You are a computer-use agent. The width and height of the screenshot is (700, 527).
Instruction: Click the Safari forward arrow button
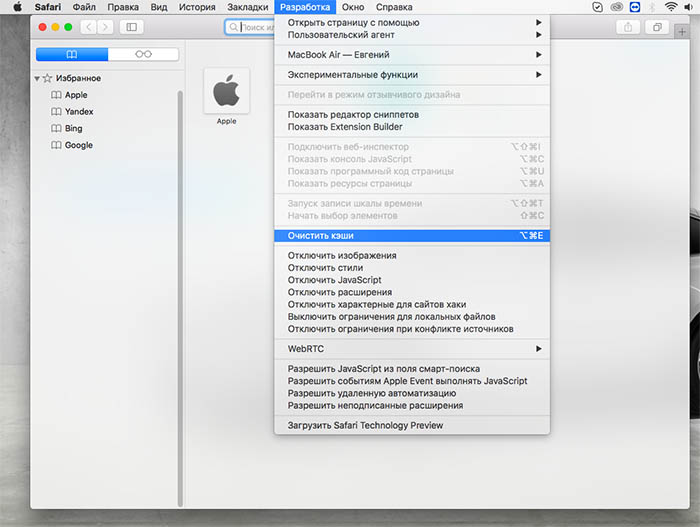(105, 27)
